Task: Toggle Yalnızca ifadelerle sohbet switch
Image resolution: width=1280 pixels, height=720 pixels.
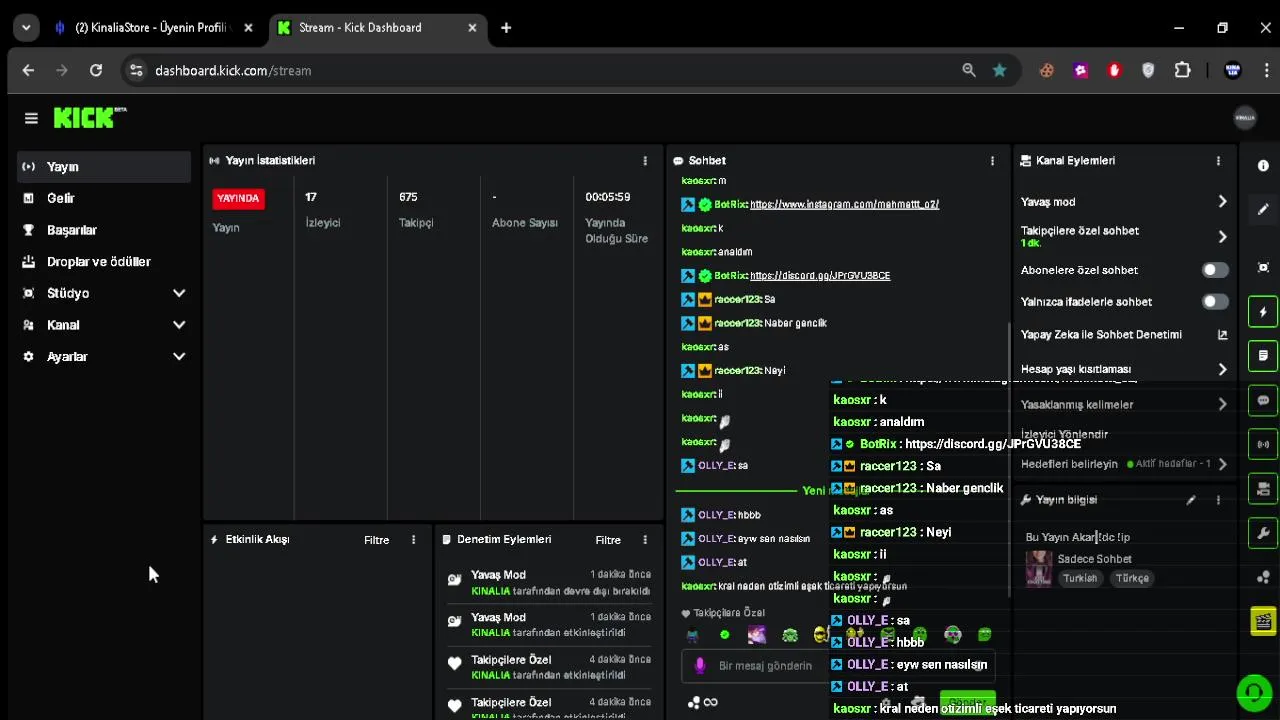Action: pos(1214,301)
